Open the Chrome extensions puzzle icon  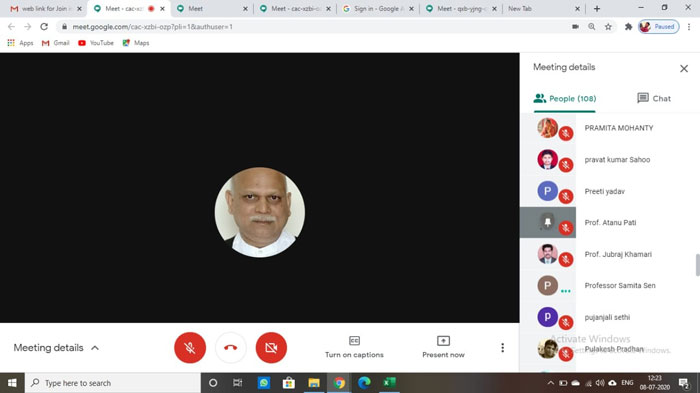(628, 27)
